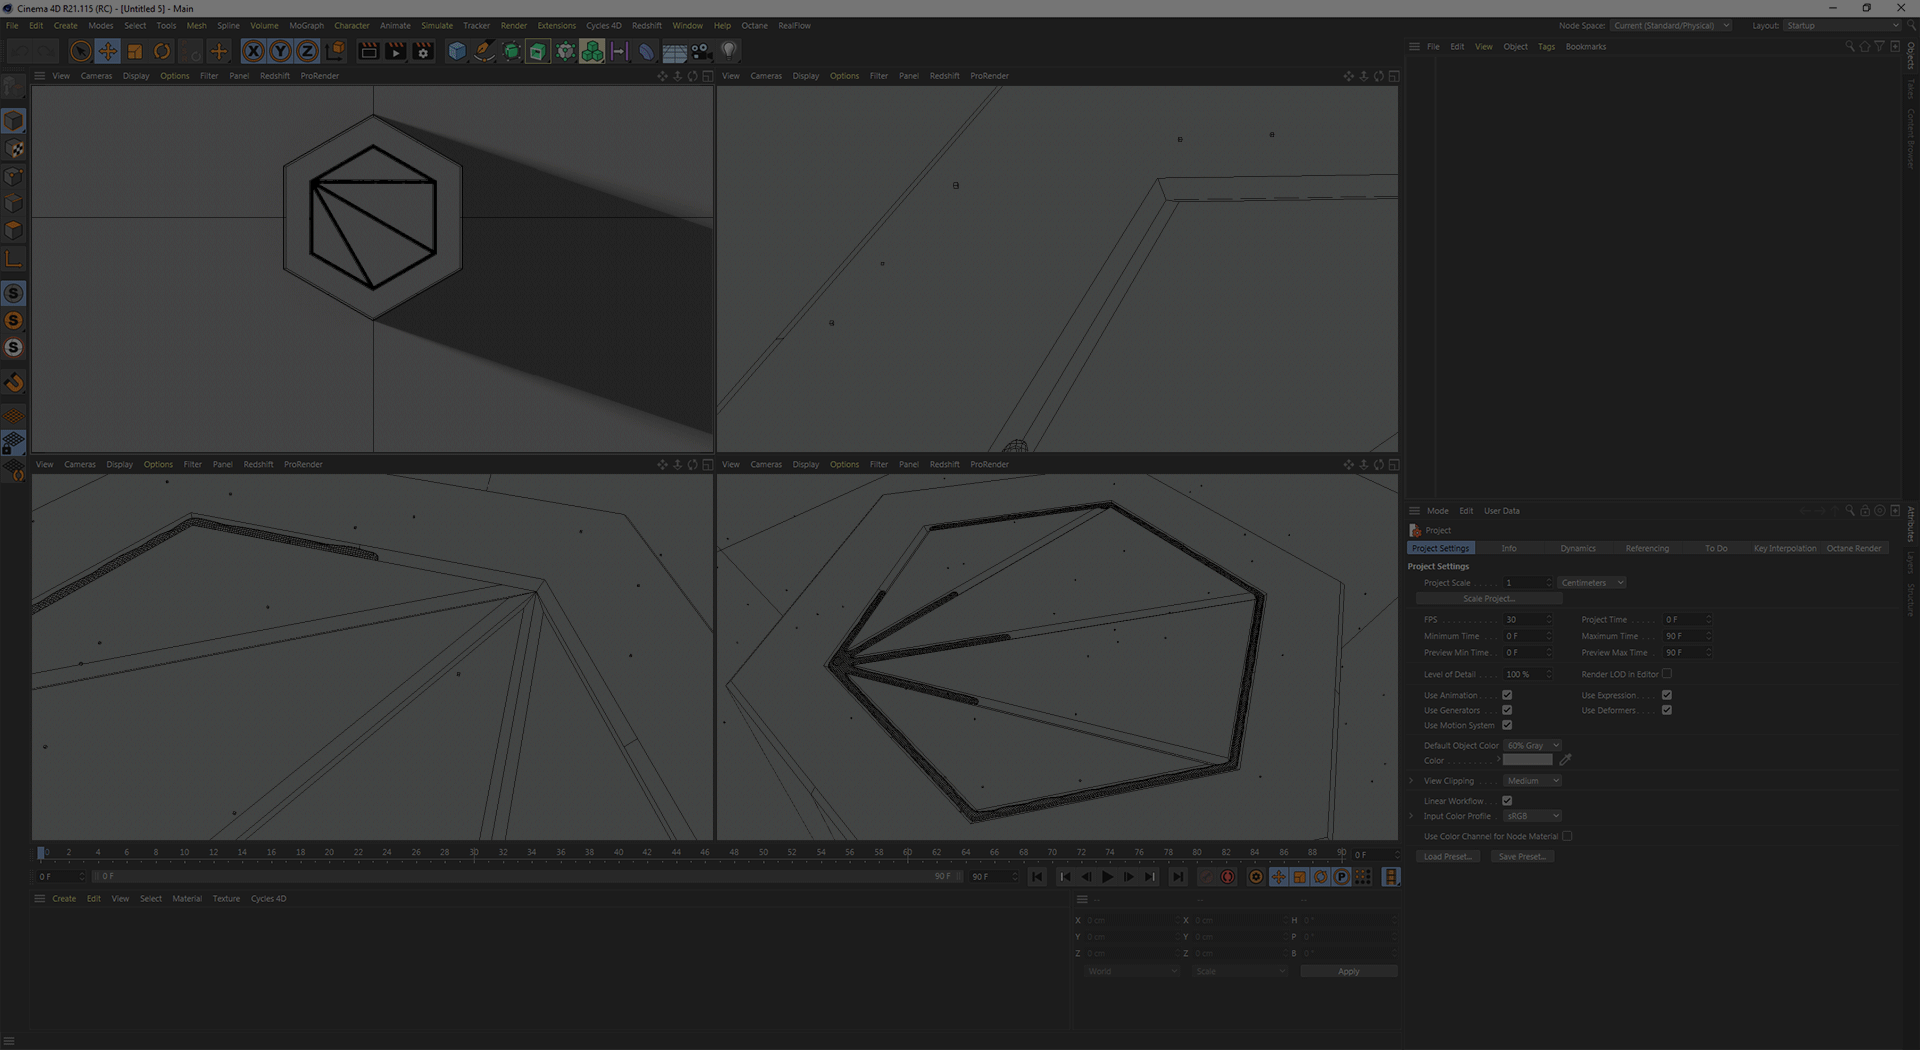Click the Render Settings clapperboard gear icon
This screenshot has width=1920, height=1050.
[423, 51]
